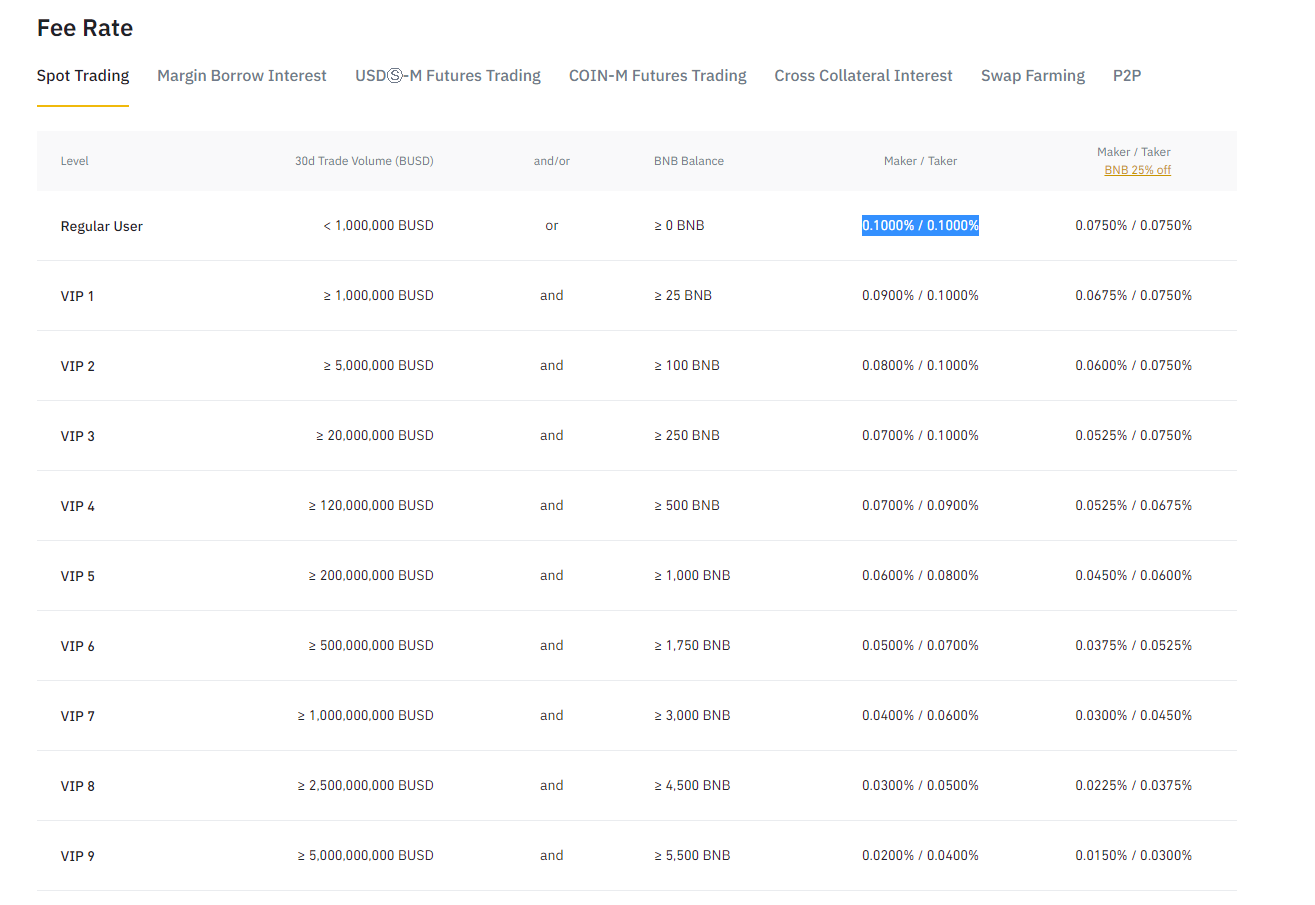Screen dimensions: 1315x905
Task: Select the "VIP 3" level cell
Action: (78, 436)
